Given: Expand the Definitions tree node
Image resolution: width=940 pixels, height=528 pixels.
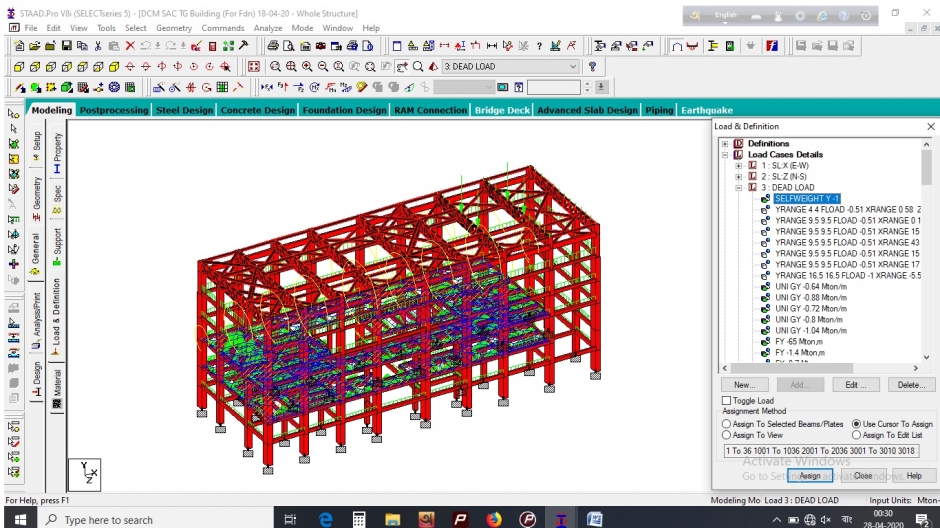Looking at the screenshot, I should point(726,144).
